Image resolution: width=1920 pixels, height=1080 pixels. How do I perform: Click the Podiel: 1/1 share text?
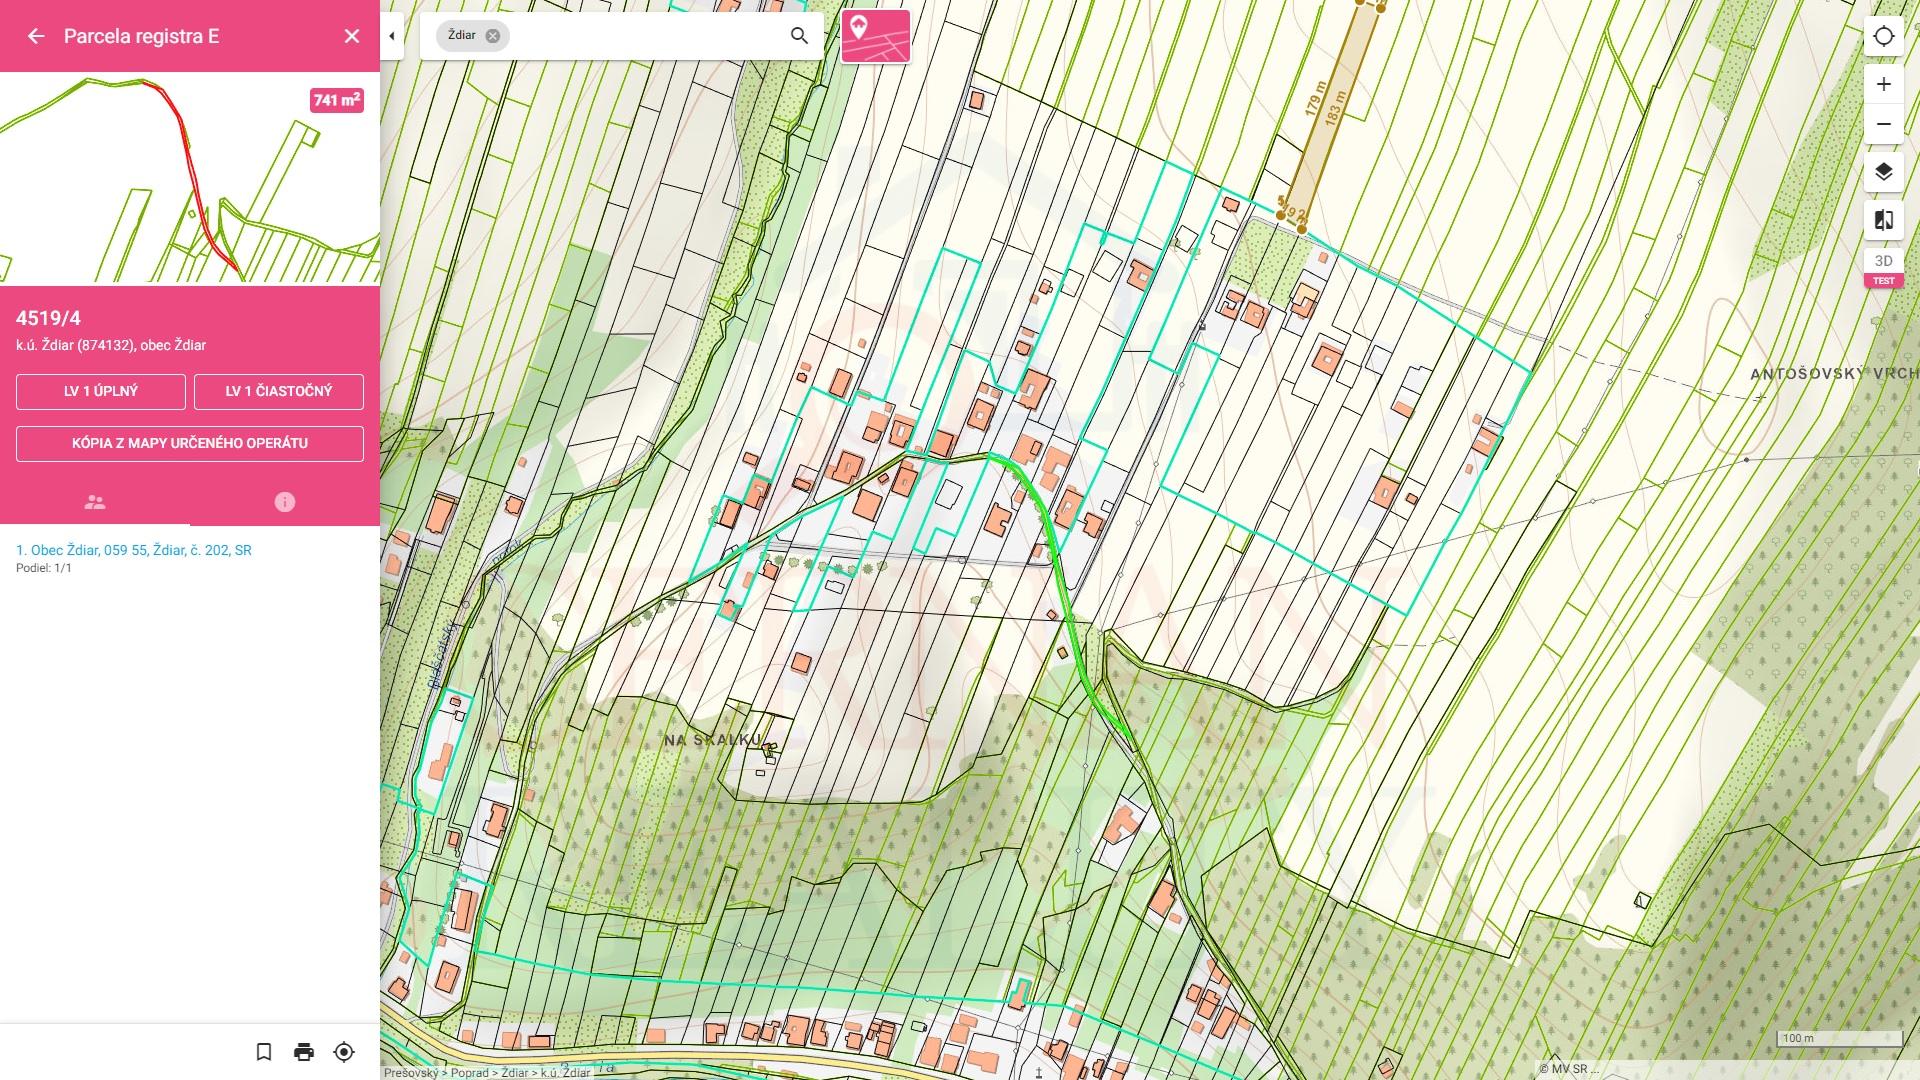tap(44, 568)
